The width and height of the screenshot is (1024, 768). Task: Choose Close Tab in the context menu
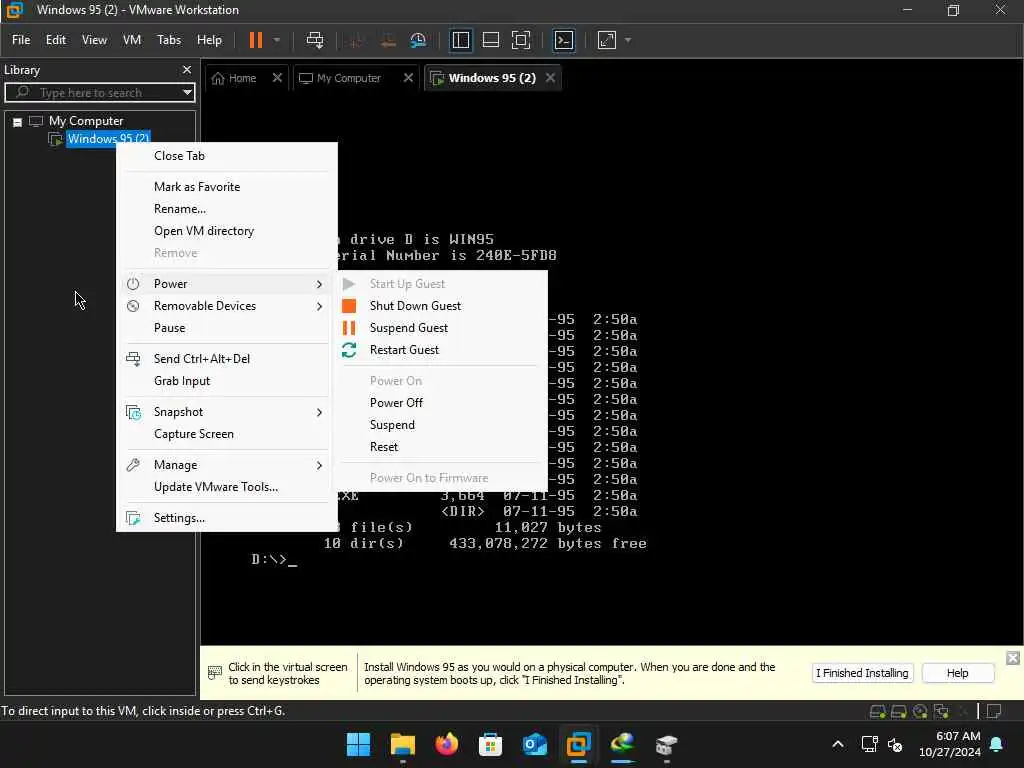click(x=179, y=155)
